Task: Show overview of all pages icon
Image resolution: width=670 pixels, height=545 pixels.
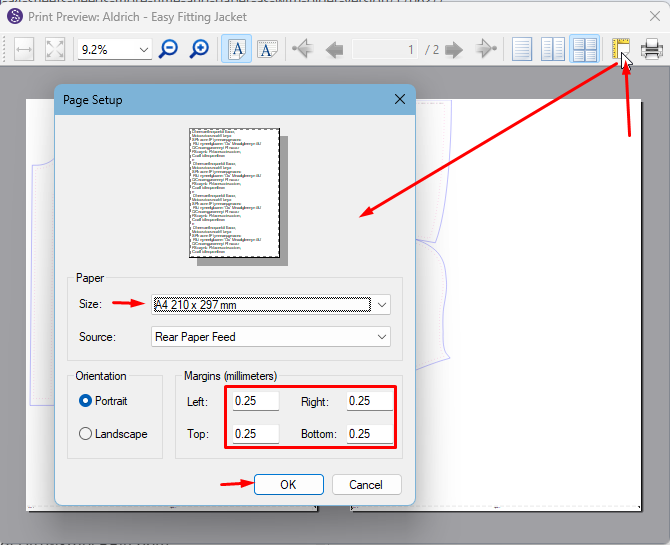Action: coord(584,49)
